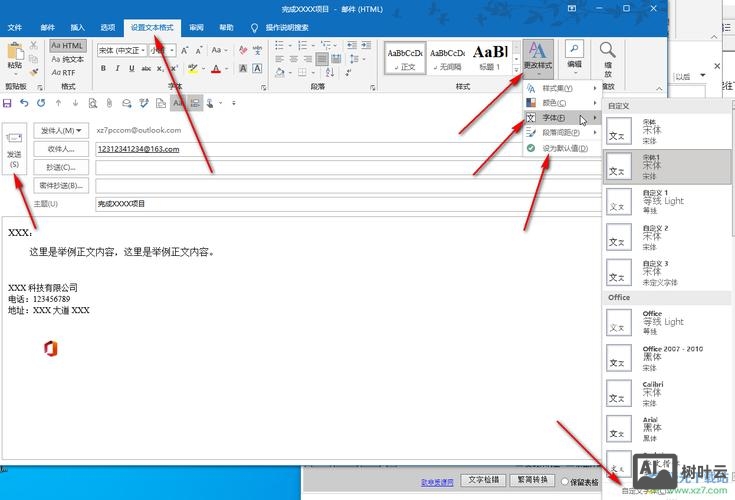Click the 繁简转换 button in background window
The height and width of the screenshot is (500, 735).
pos(532,480)
